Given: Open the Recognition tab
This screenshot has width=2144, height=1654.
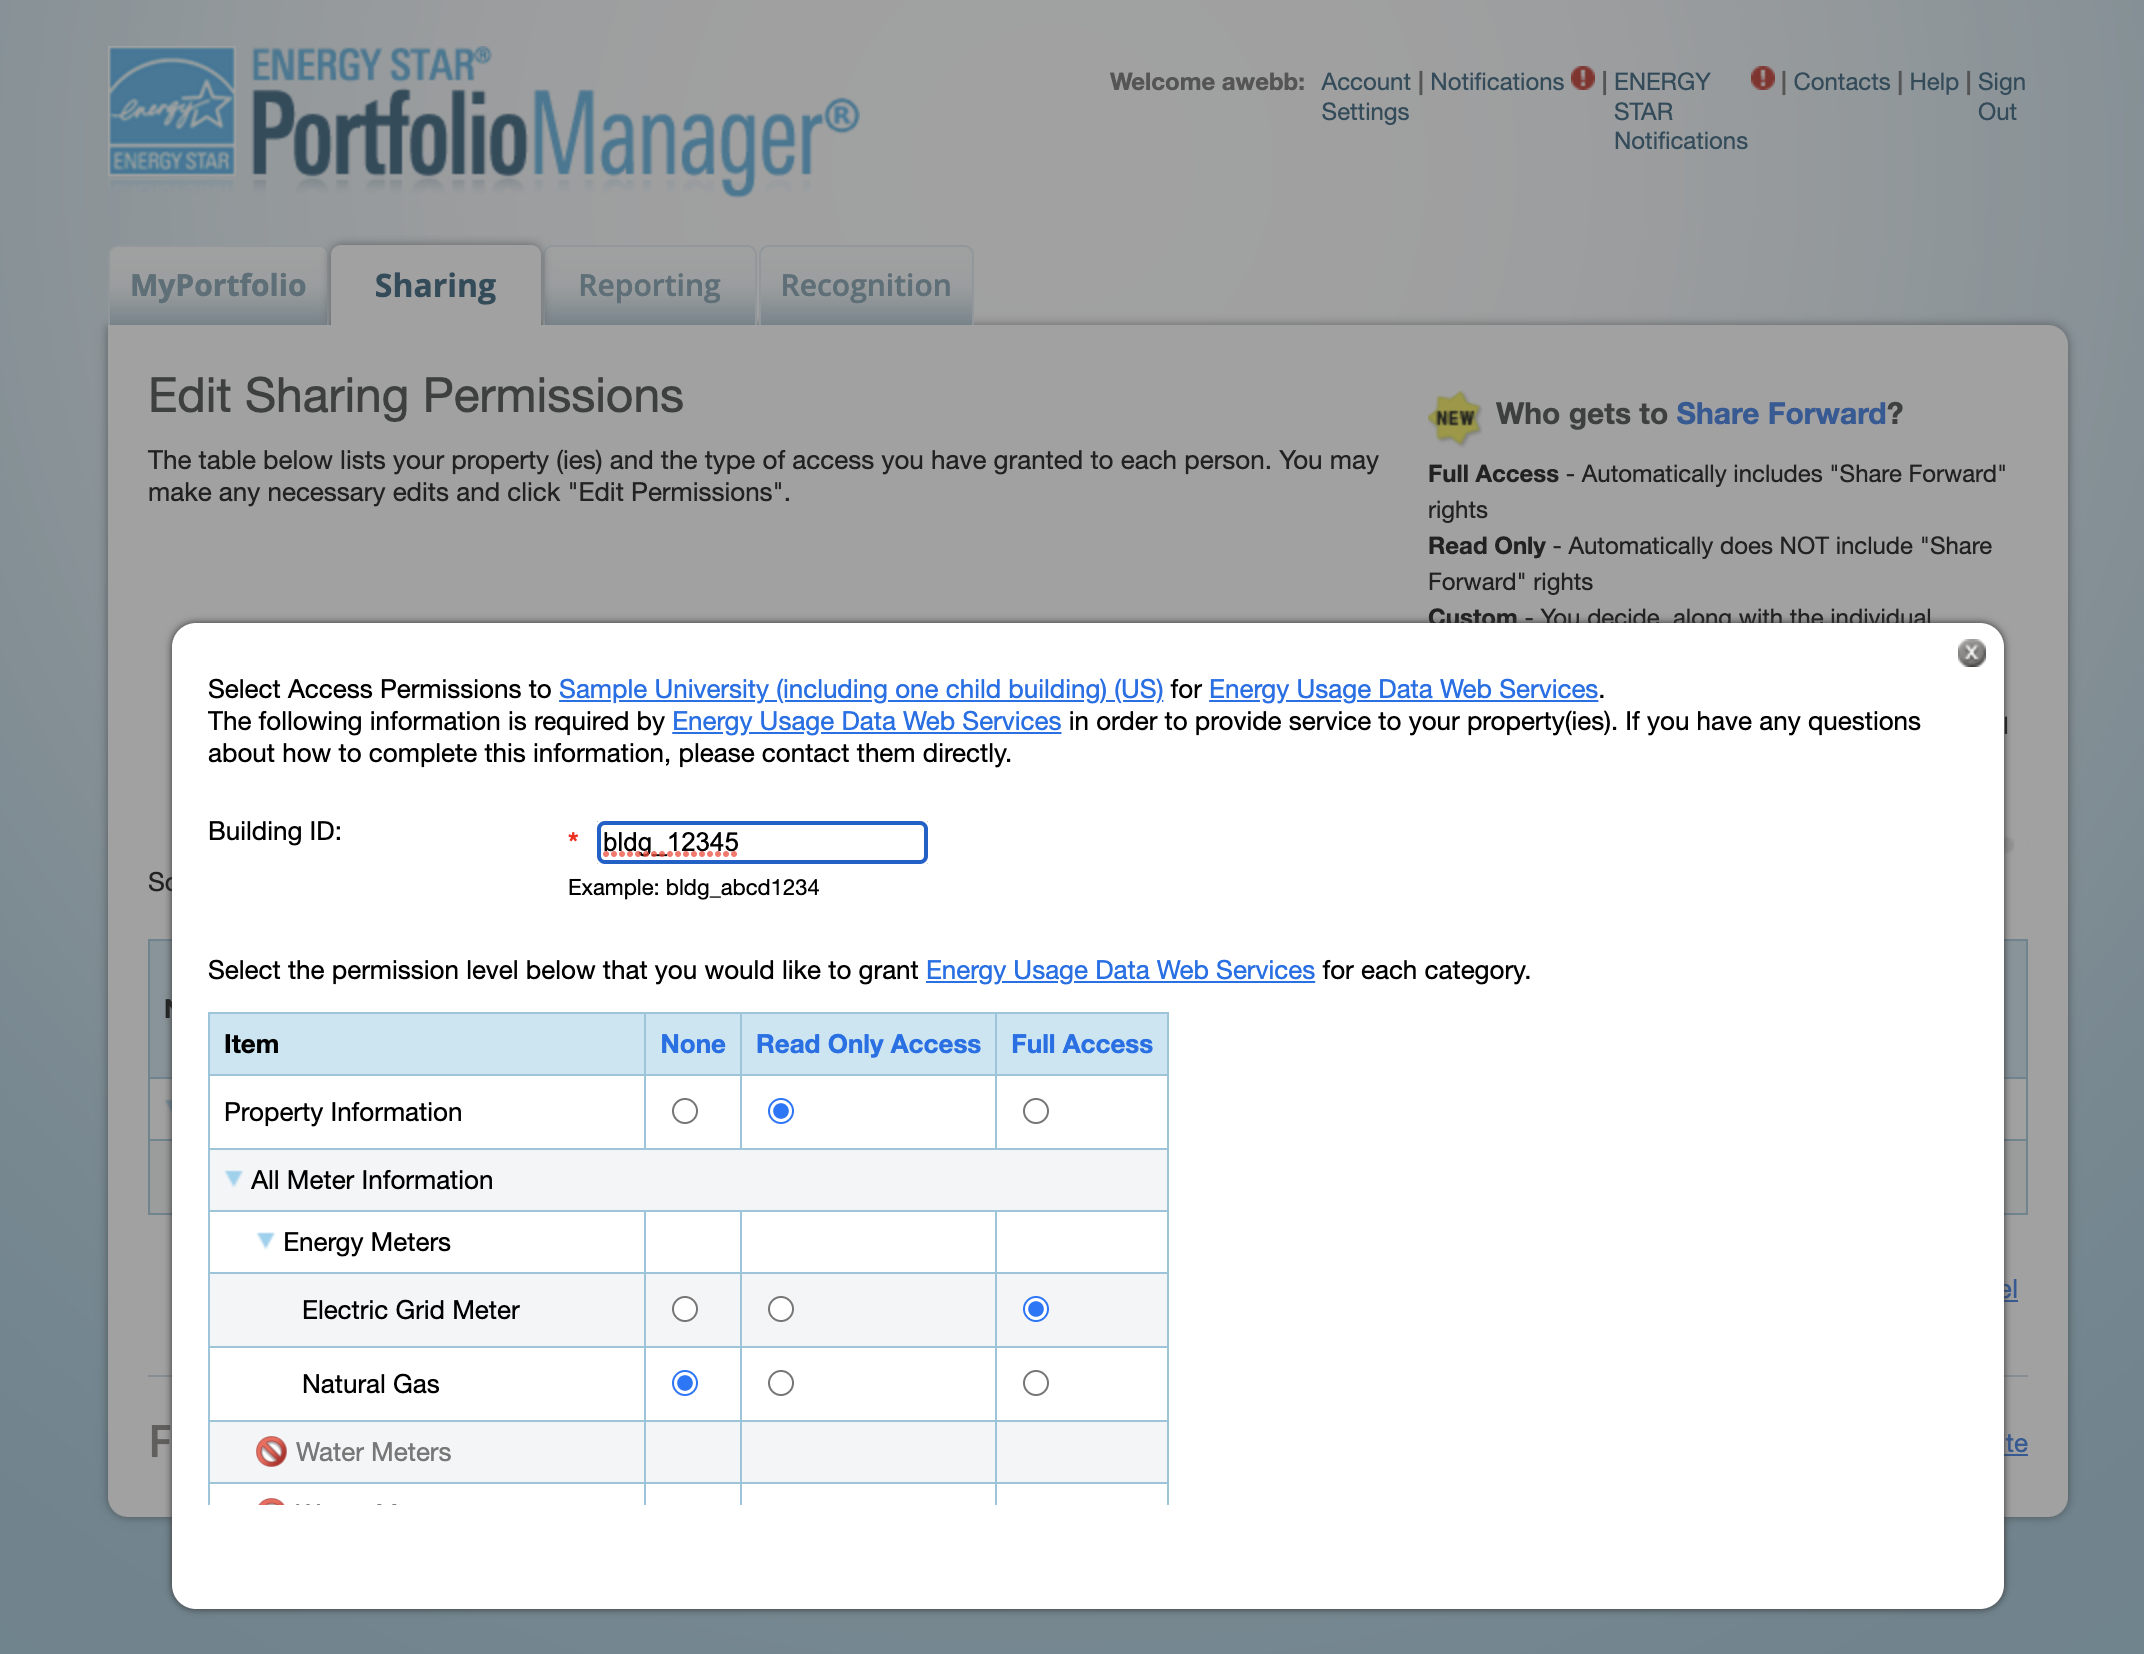Looking at the screenshot, I should click(866, 285).
